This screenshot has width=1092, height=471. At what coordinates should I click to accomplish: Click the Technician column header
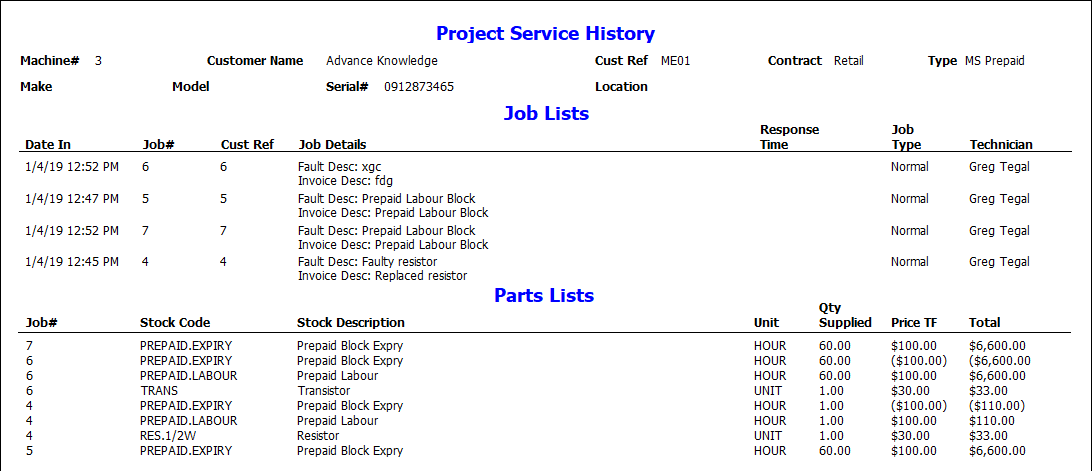click(1001, 145)
